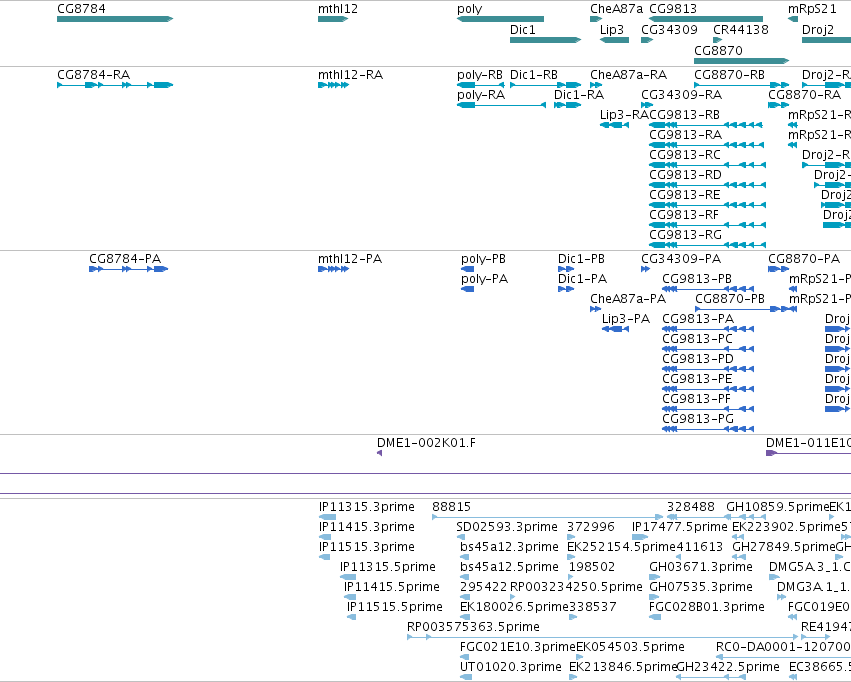Select transcript Dic1-RA
Screen dimensions: 851x682
pos(568,105)
